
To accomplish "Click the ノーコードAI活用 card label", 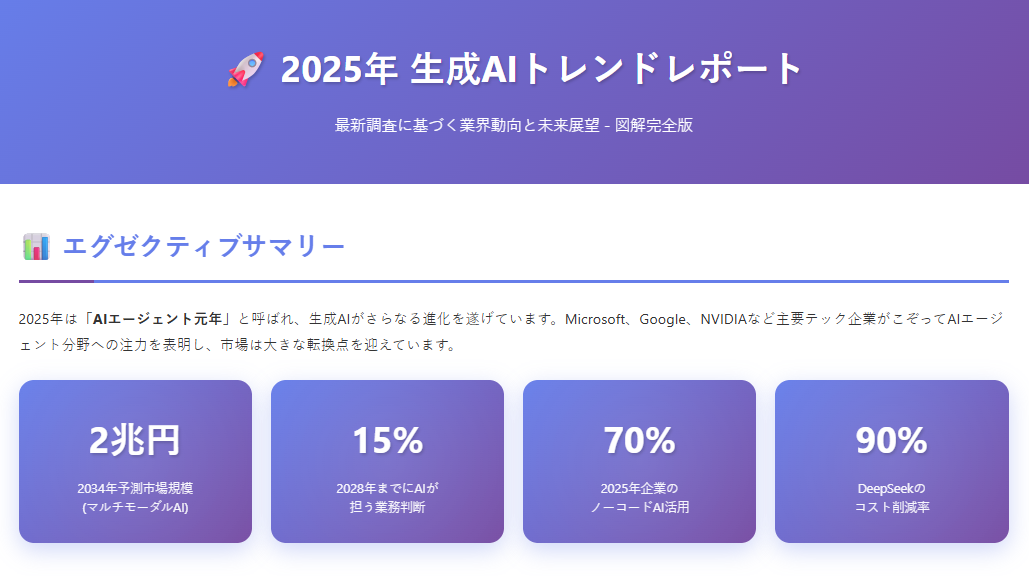I will pyautogui.click(x=639, y=507).
